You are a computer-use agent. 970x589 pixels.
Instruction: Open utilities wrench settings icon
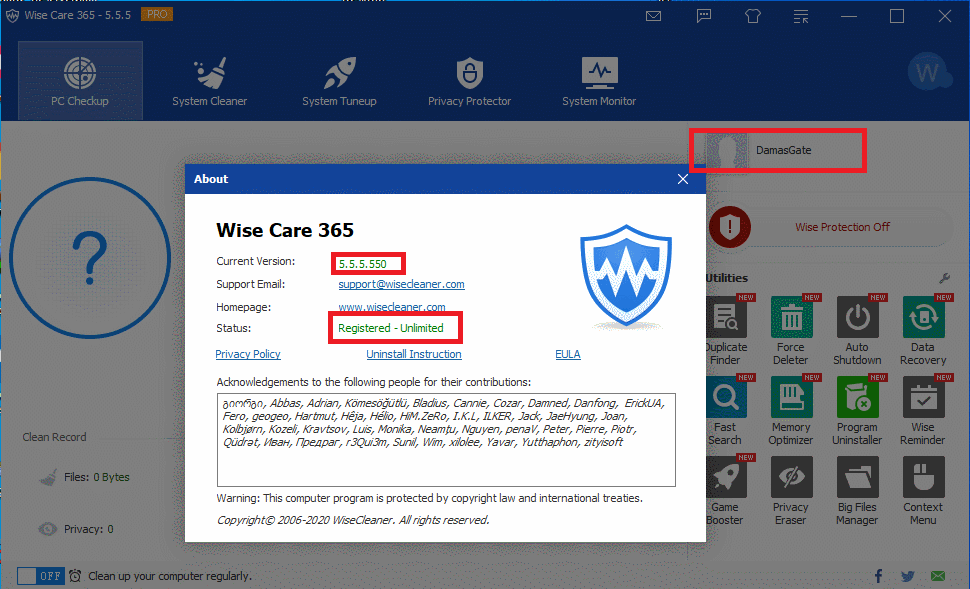(945, 278)
